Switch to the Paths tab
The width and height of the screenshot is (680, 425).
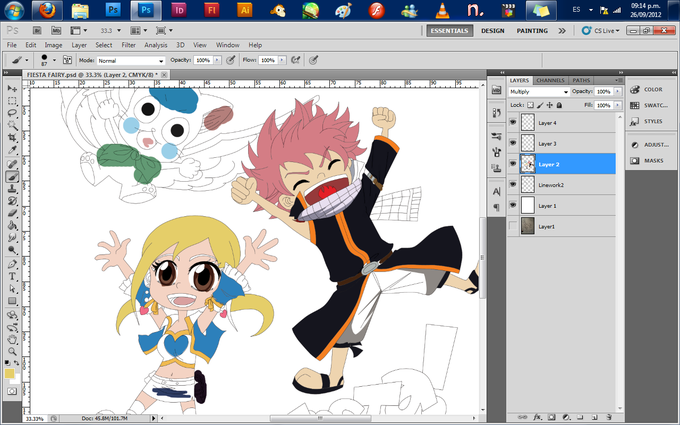click(x=581, y=80)
